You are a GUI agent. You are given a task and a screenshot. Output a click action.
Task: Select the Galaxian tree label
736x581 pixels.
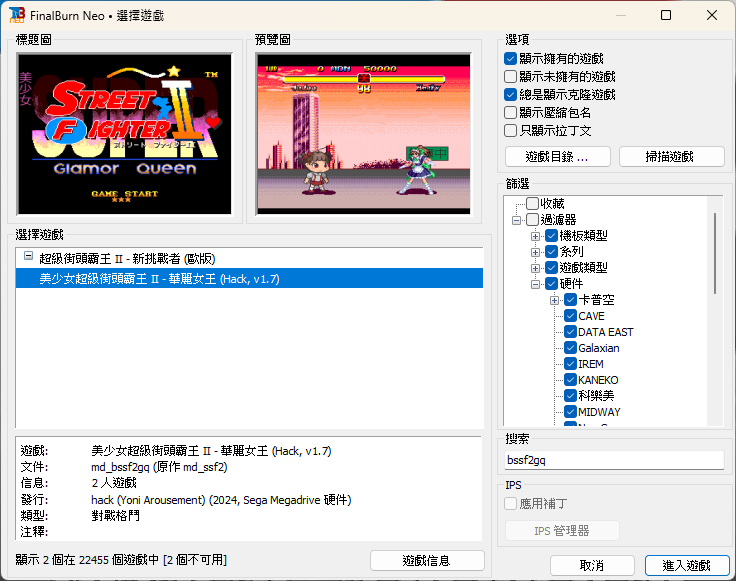[x=598, y=348]
